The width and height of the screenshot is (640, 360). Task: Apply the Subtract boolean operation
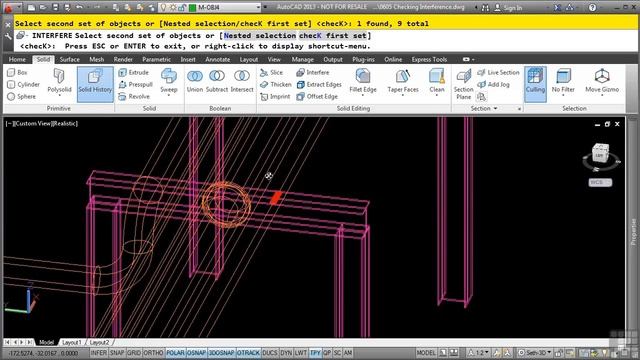click(217, 81)
